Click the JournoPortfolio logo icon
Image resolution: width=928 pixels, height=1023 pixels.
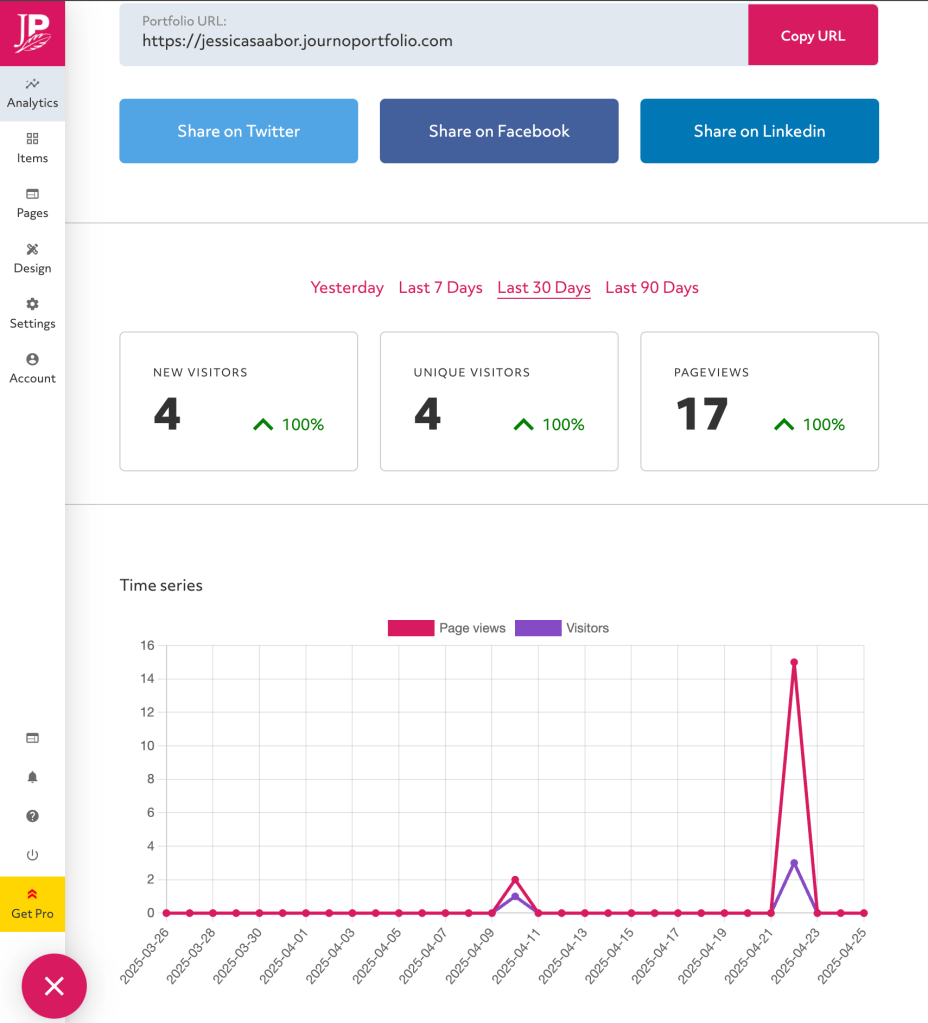coord(32,32)
